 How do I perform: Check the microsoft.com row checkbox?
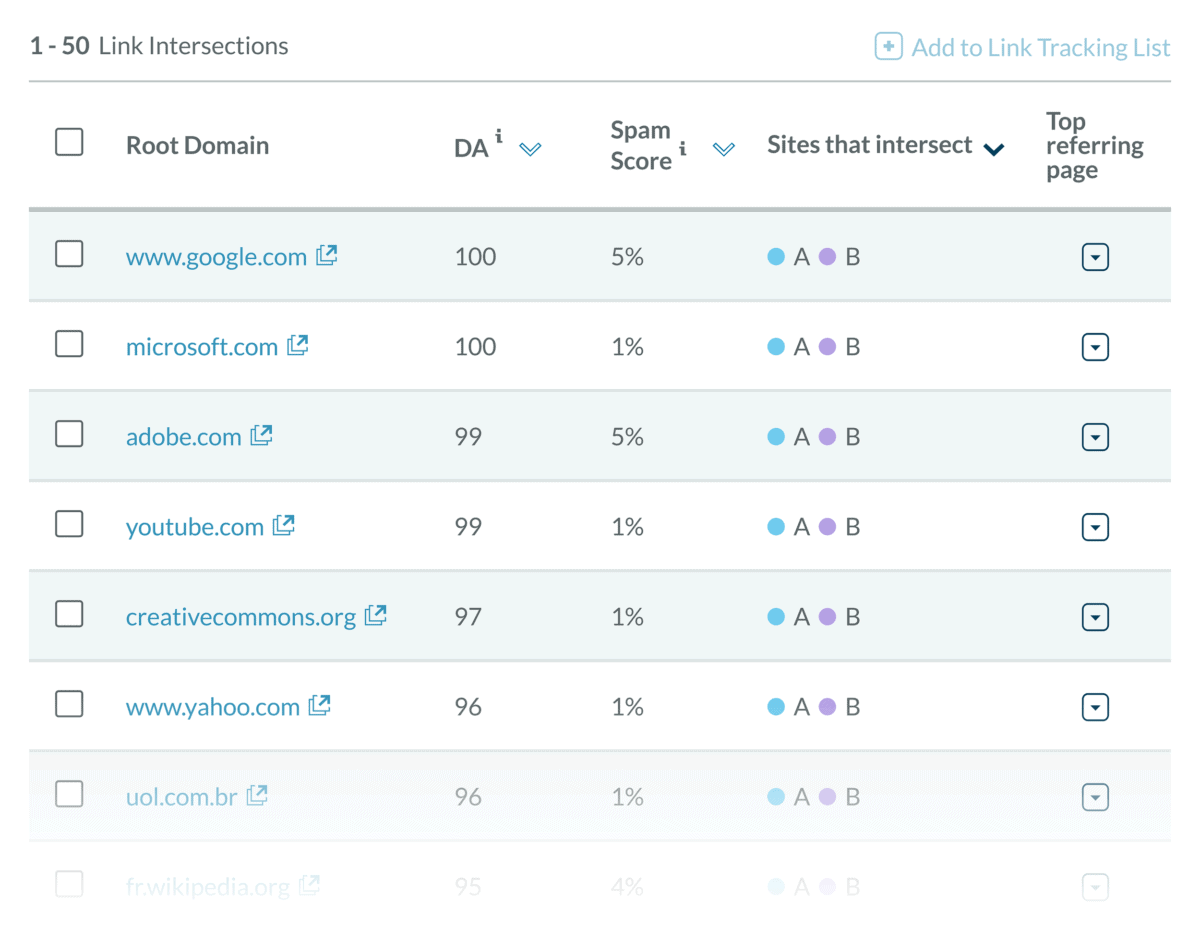pos(69,344)
